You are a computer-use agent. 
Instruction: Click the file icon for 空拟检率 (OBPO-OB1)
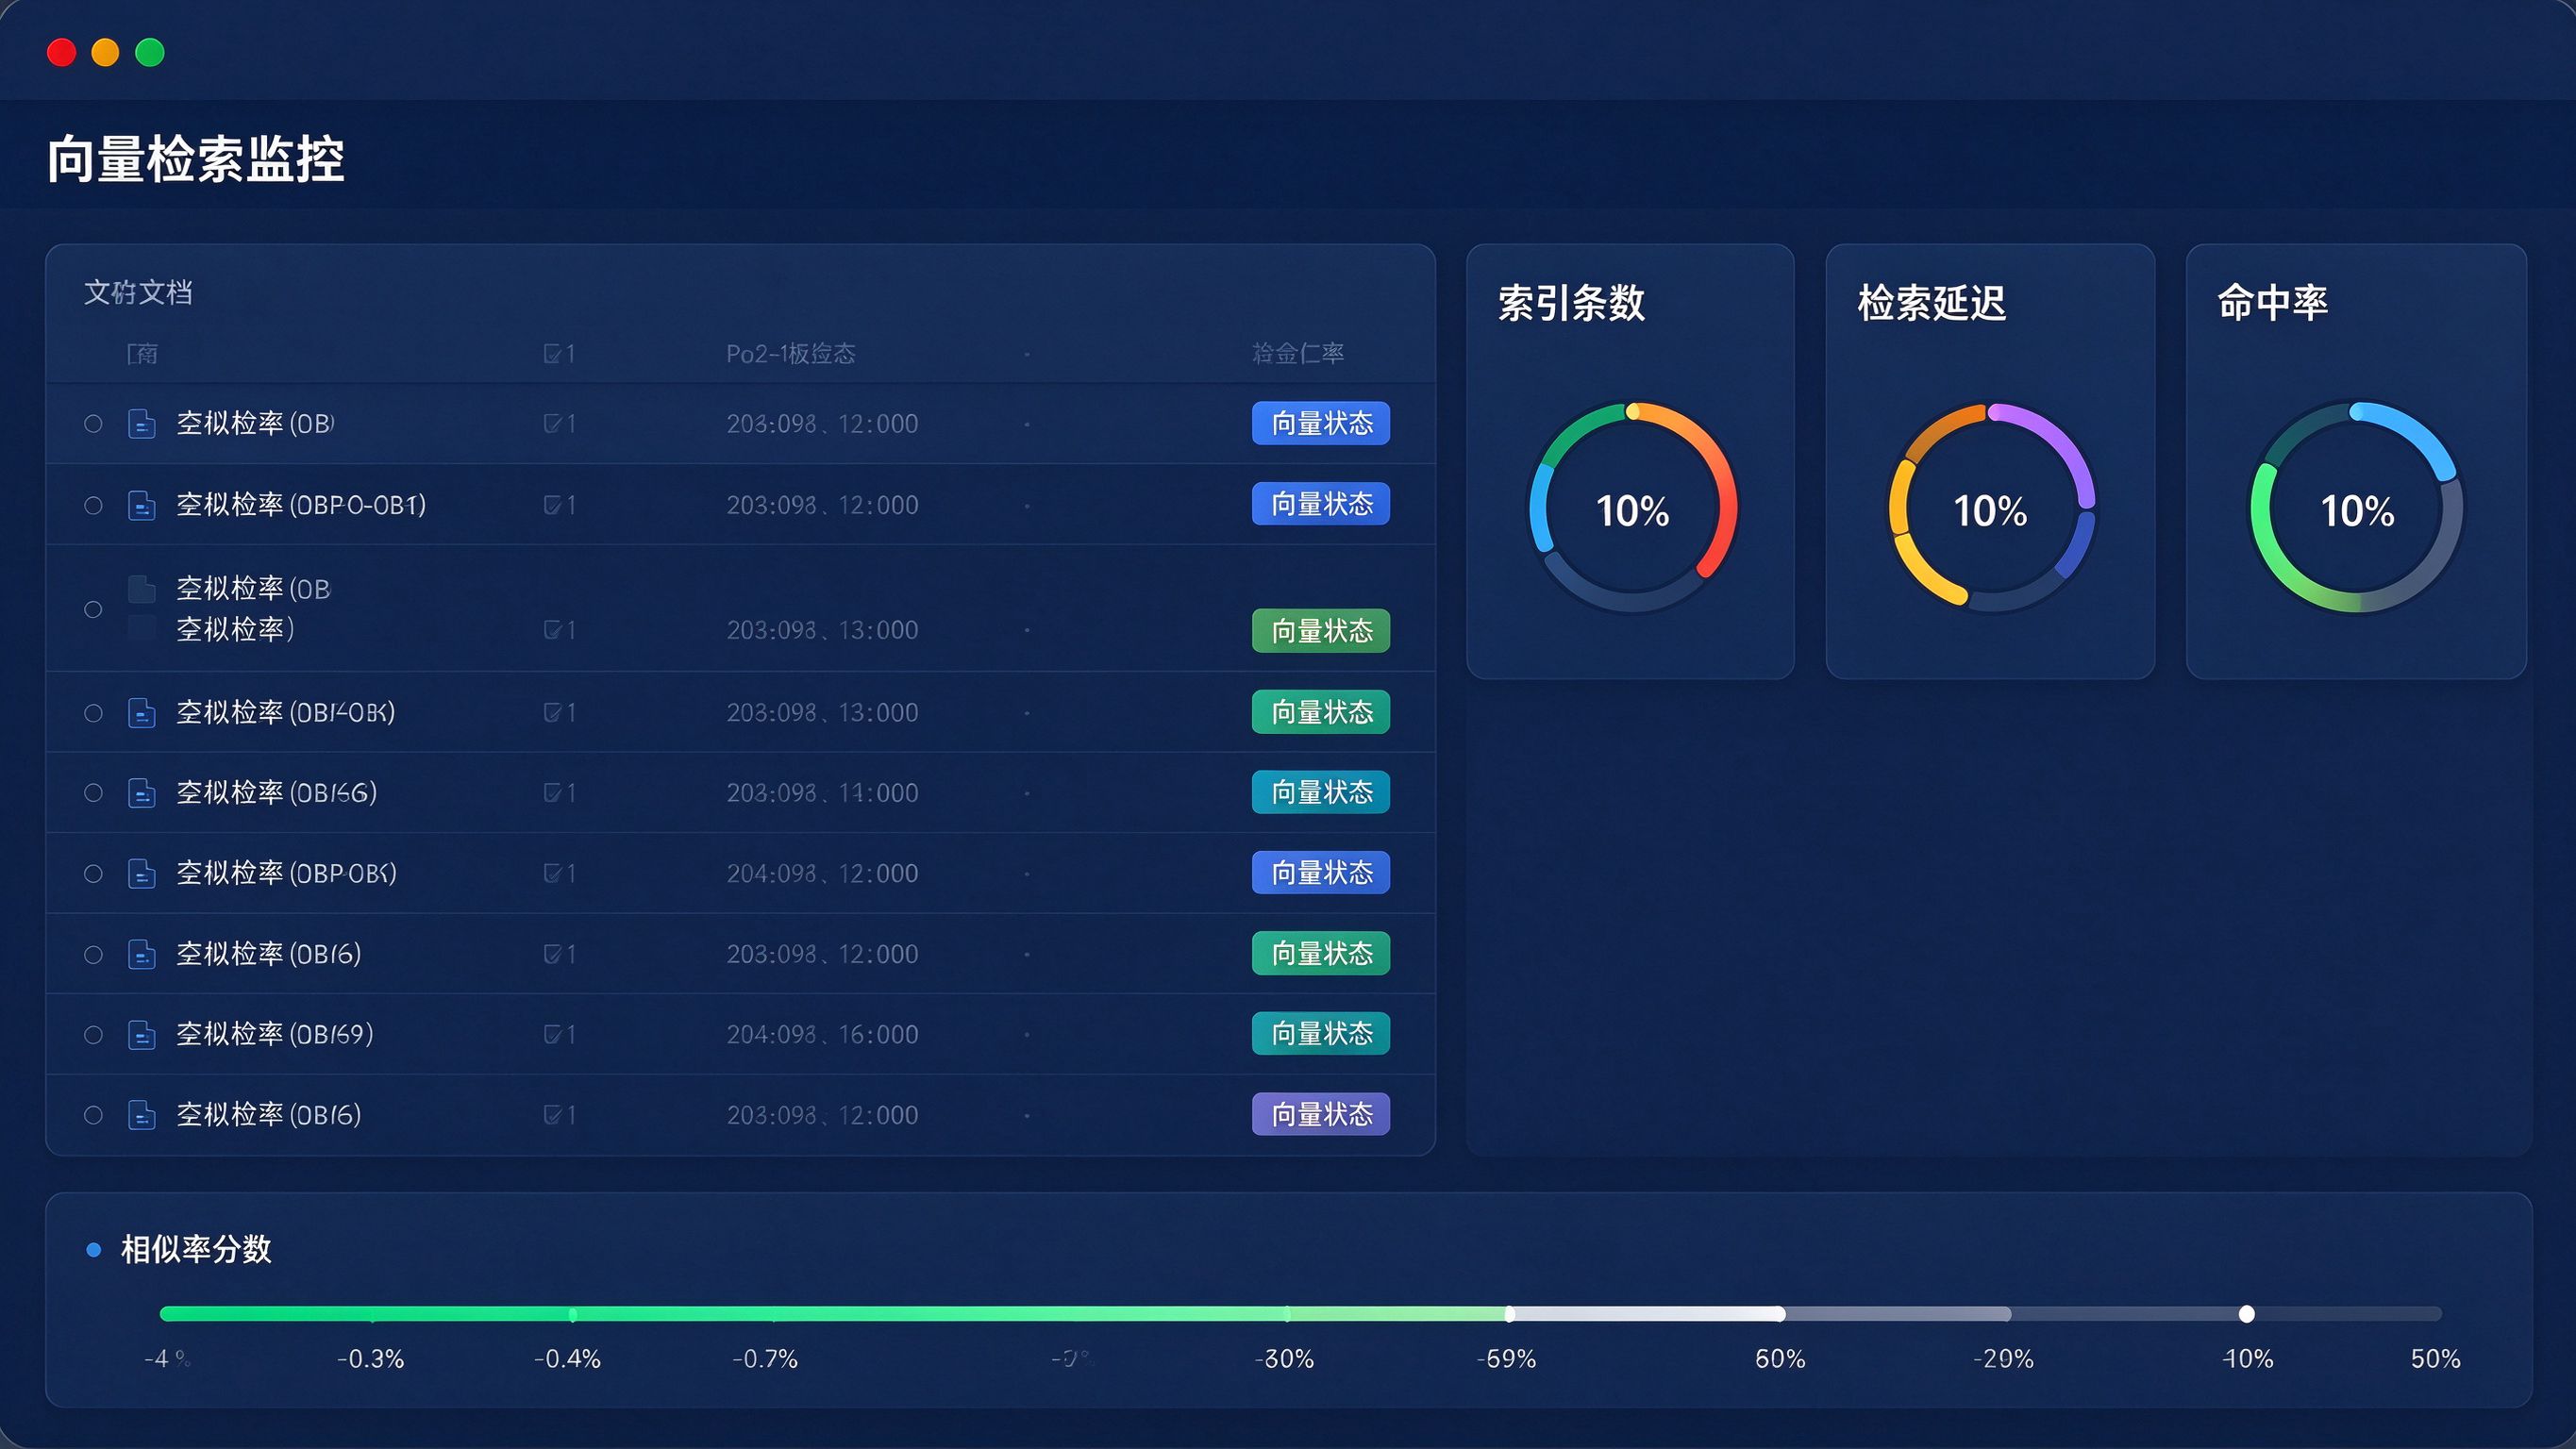[x=142, y=505]
